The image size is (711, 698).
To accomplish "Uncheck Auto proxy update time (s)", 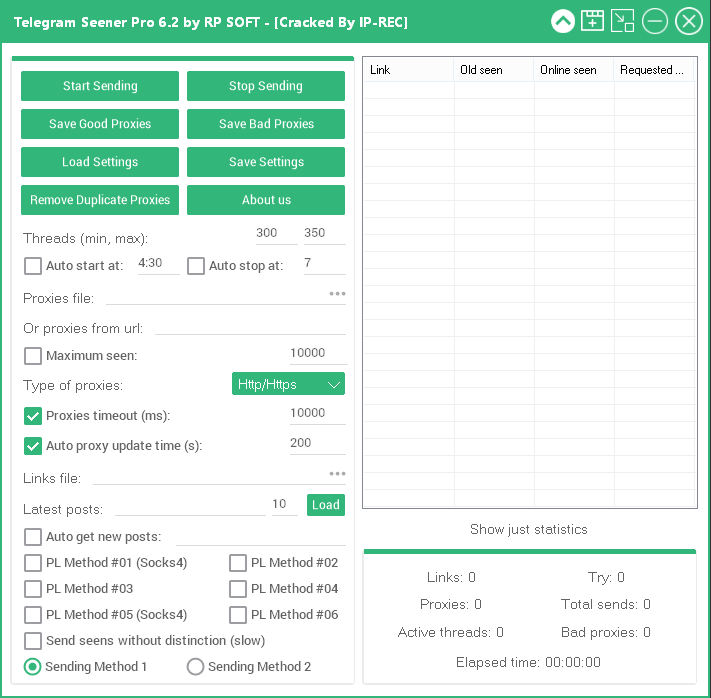I will 33,446.
